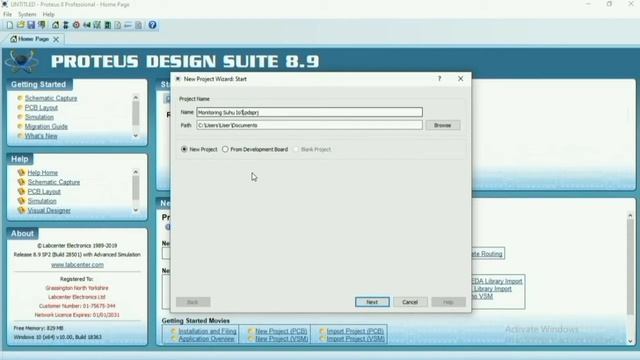Click the project Name input field
The width and height of the screenshot is (640, 360).
point(309,112)
